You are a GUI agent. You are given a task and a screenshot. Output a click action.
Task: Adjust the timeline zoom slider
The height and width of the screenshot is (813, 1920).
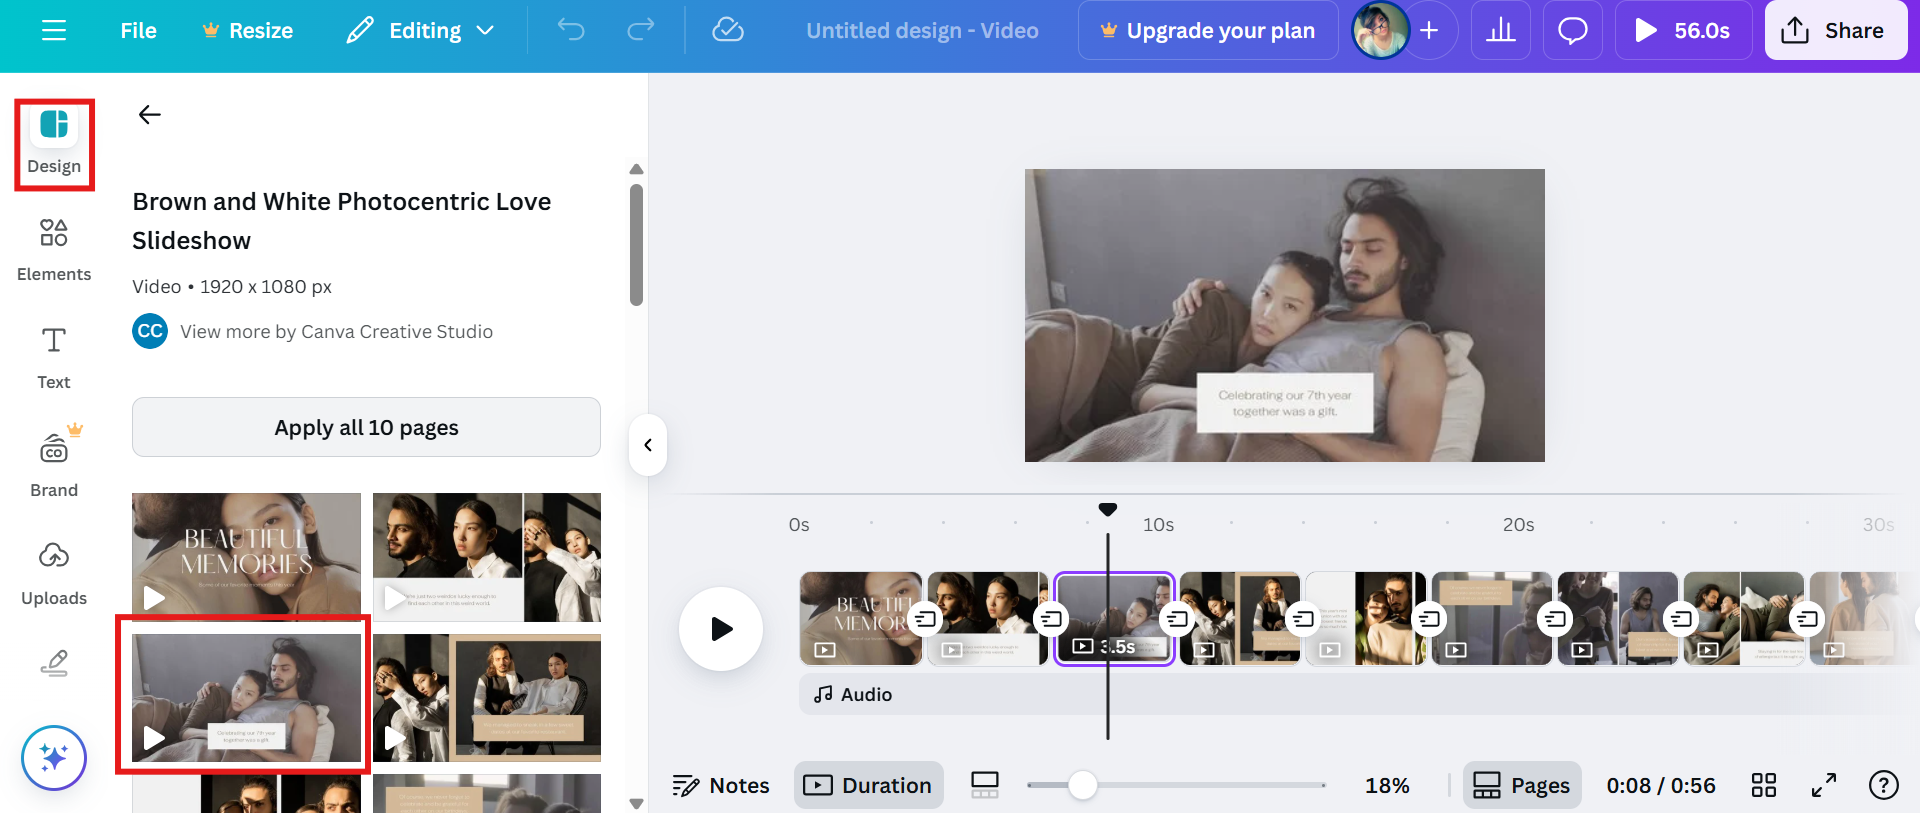click(x=1082, y=785)
